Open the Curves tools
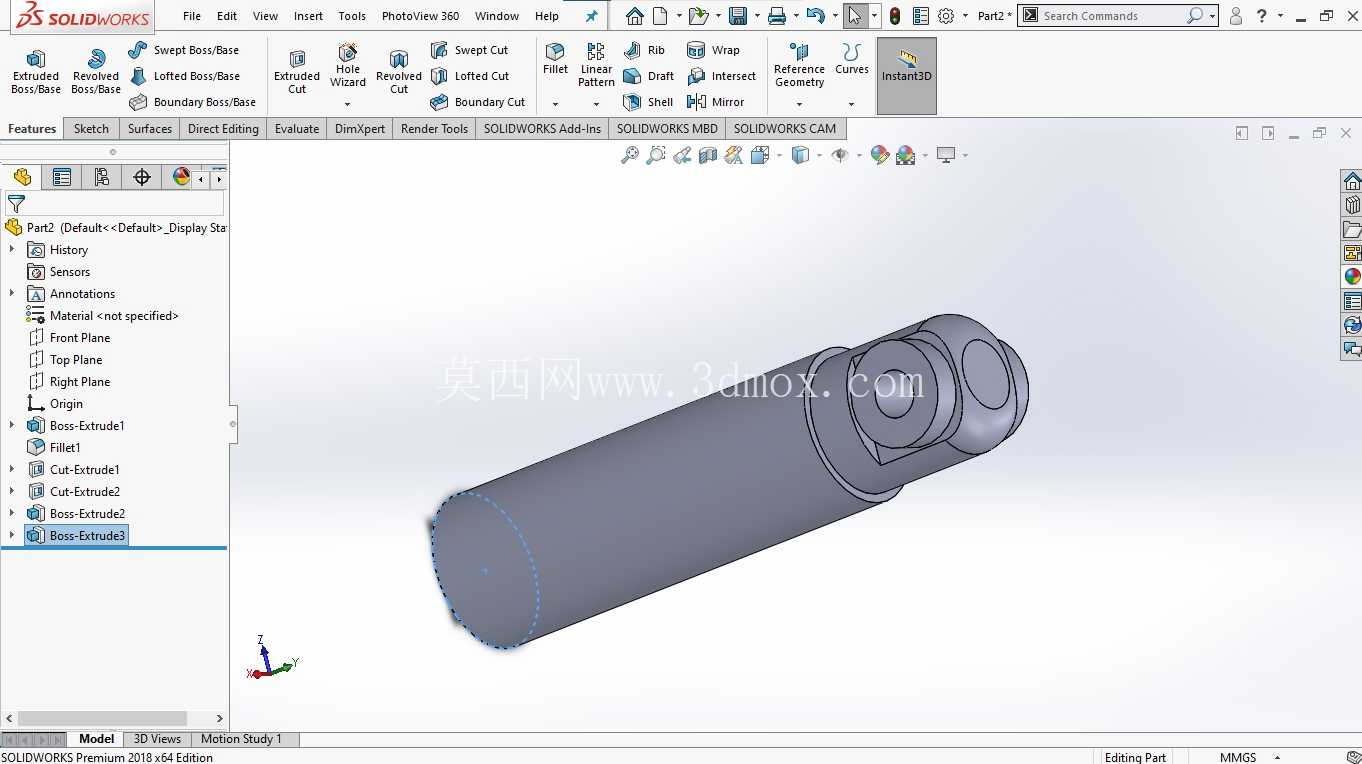This screenshot has width=1362, height=764. click(x=852, y=59)
